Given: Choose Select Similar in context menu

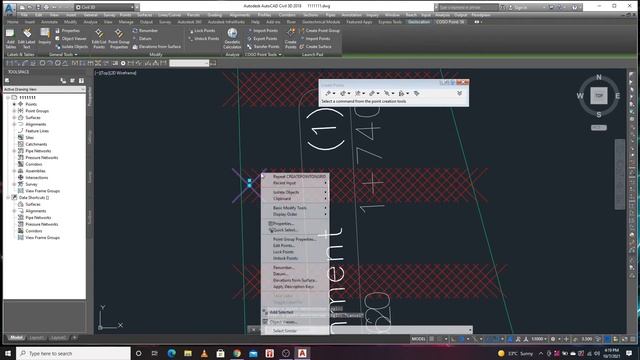Looking at the screenshot, I should pyautogui.click(x=295, y=331).
